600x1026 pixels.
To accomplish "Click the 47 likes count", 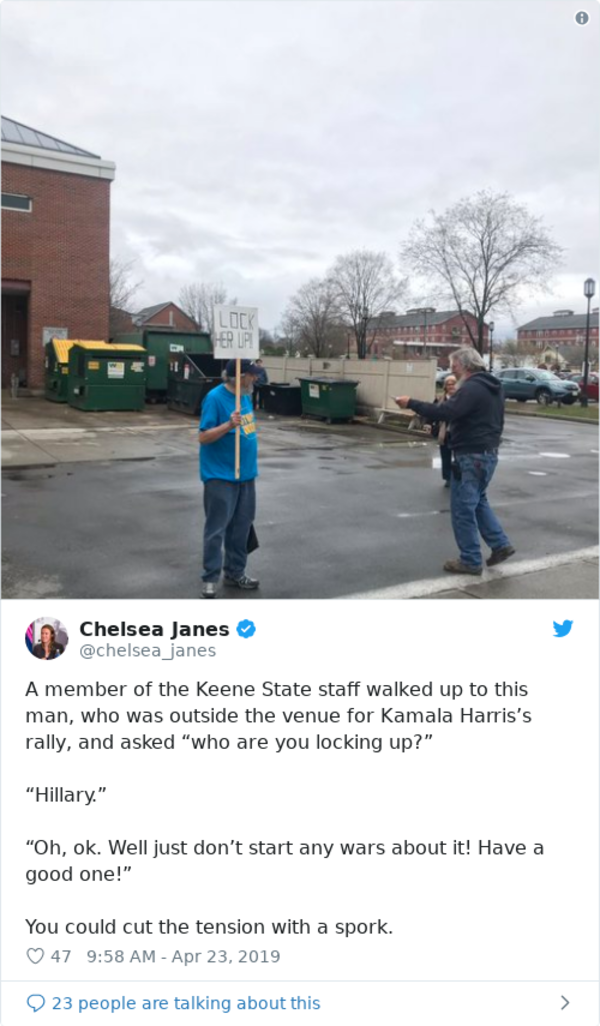I will pos(61,956).
